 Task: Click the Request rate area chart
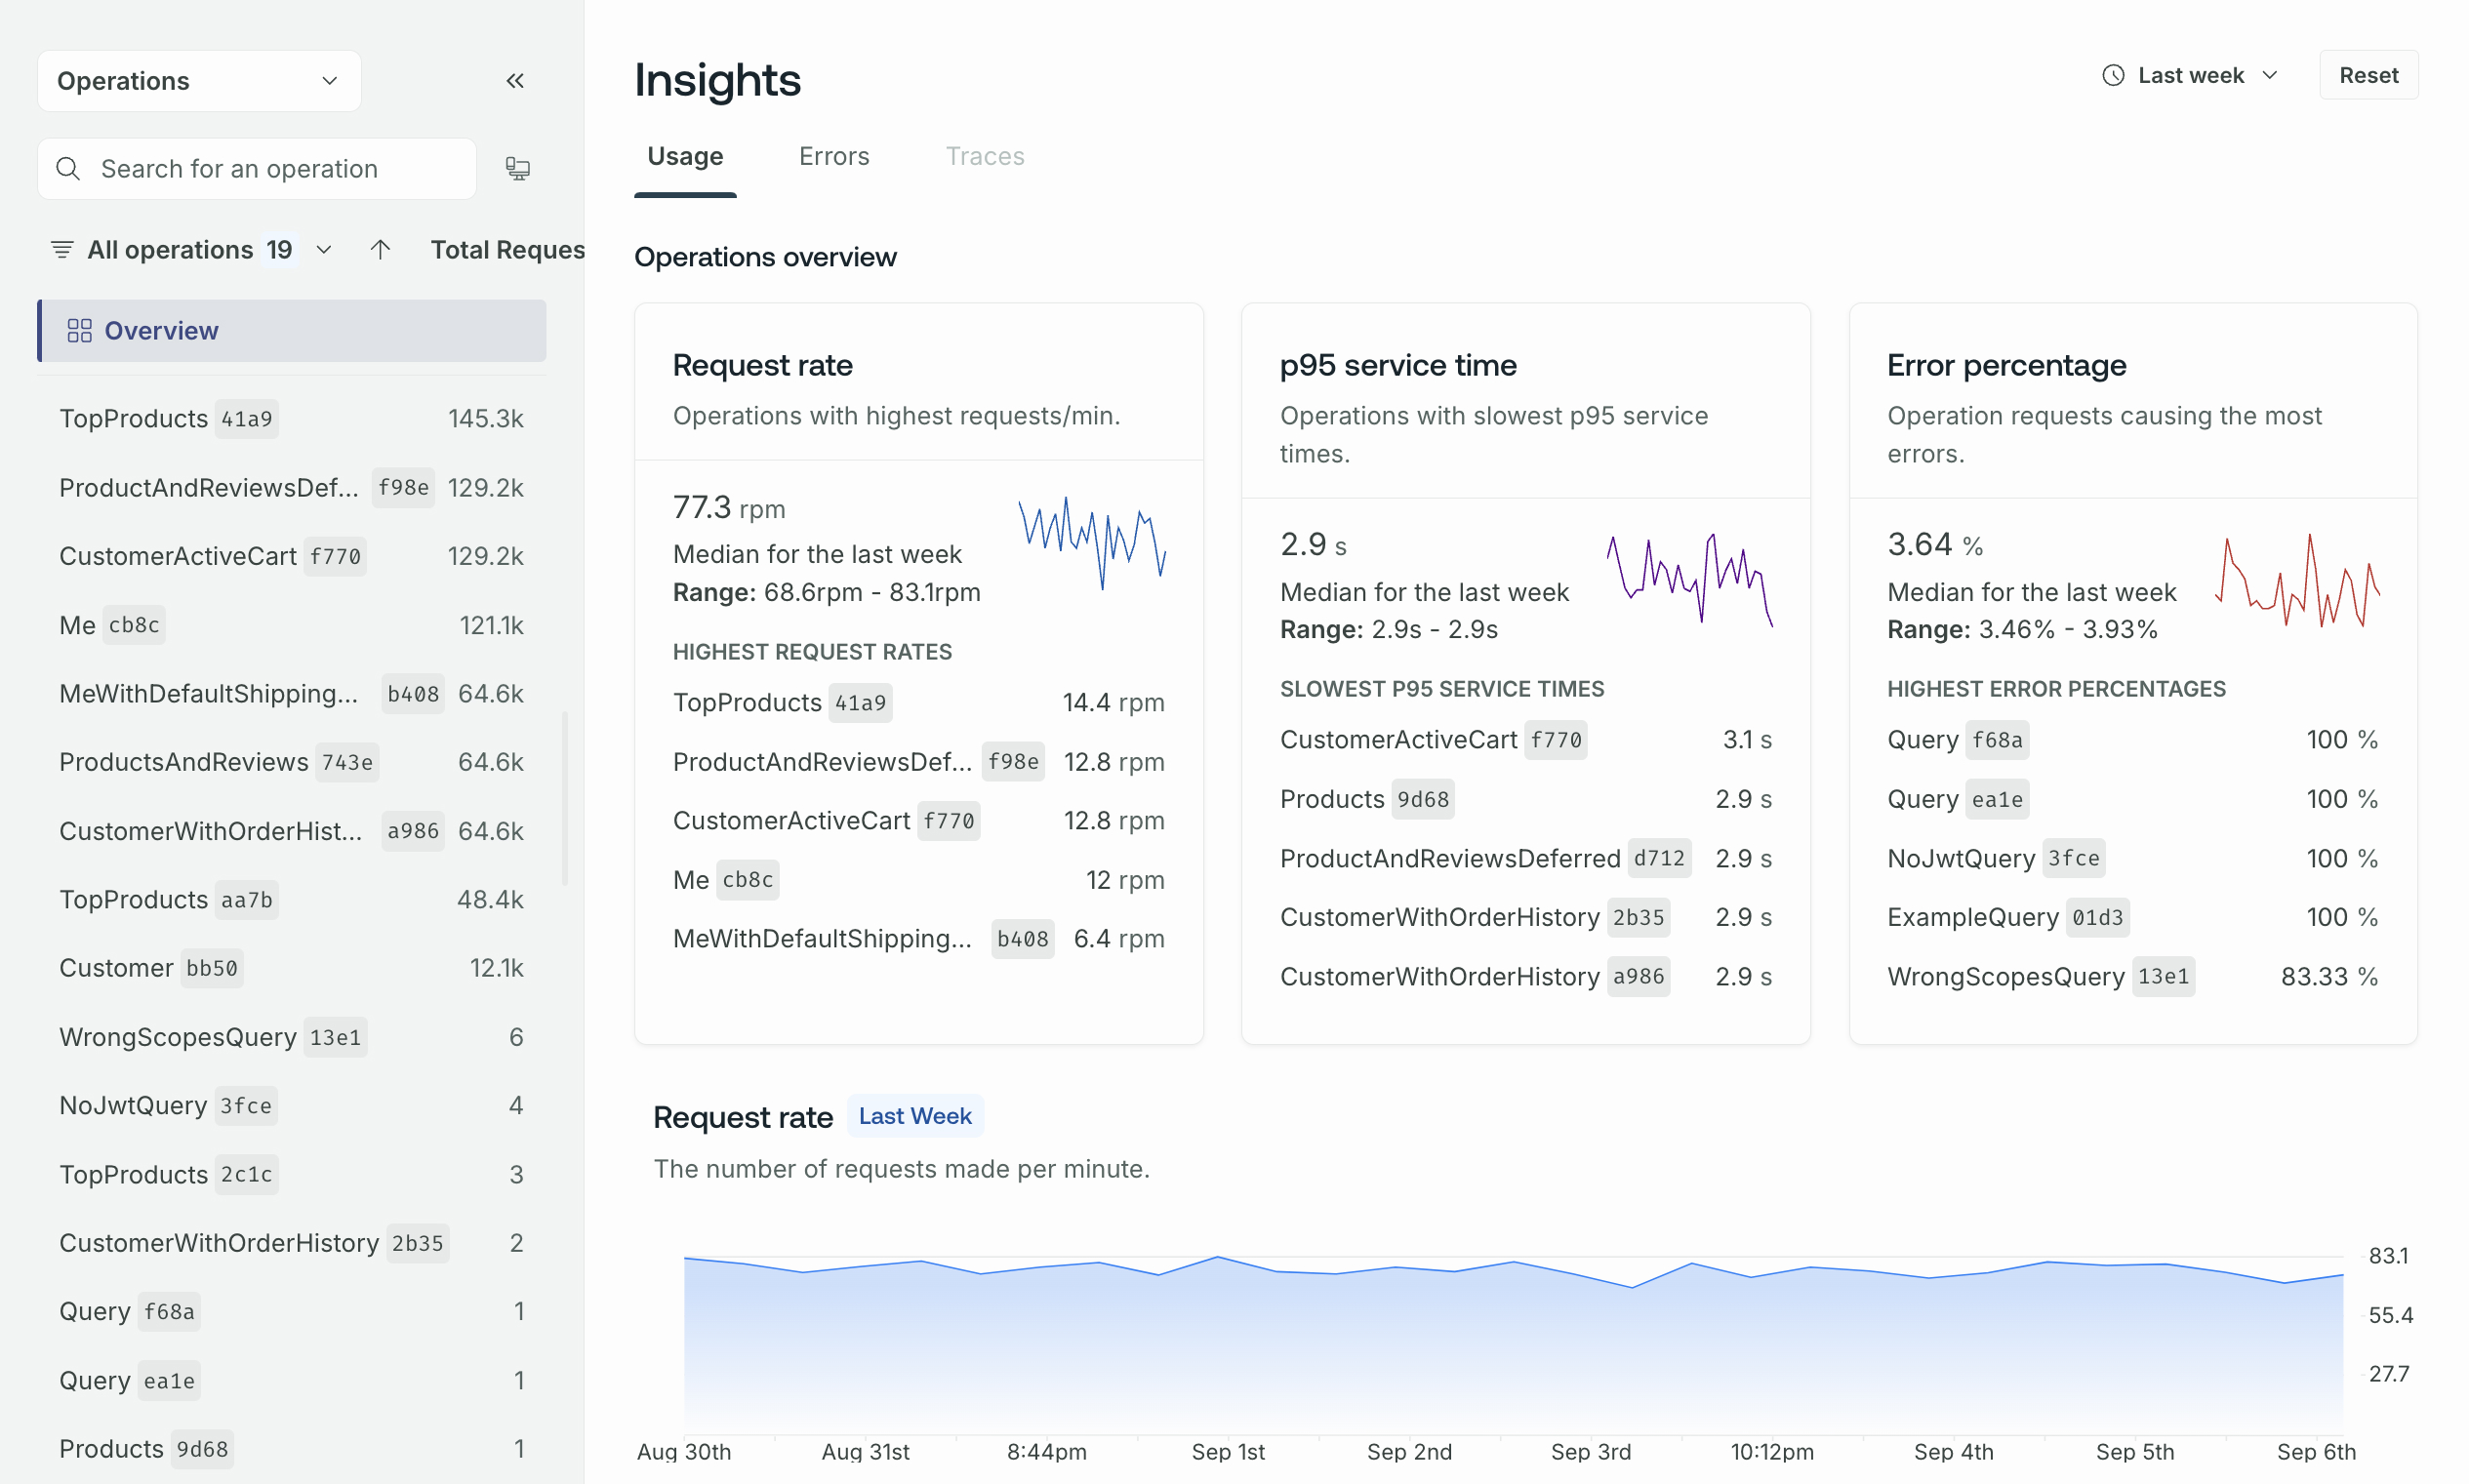[x=1513, y=1345]
